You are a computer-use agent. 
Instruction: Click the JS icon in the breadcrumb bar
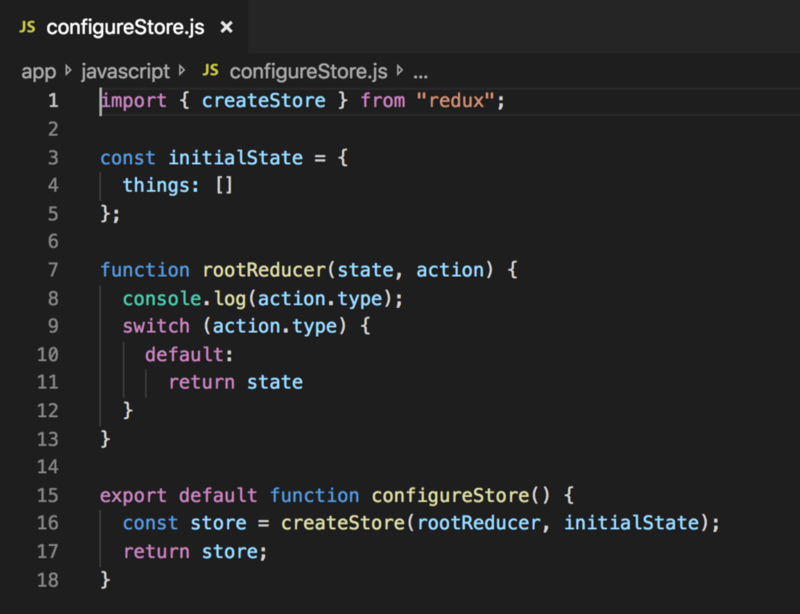(x=210, y=72)
